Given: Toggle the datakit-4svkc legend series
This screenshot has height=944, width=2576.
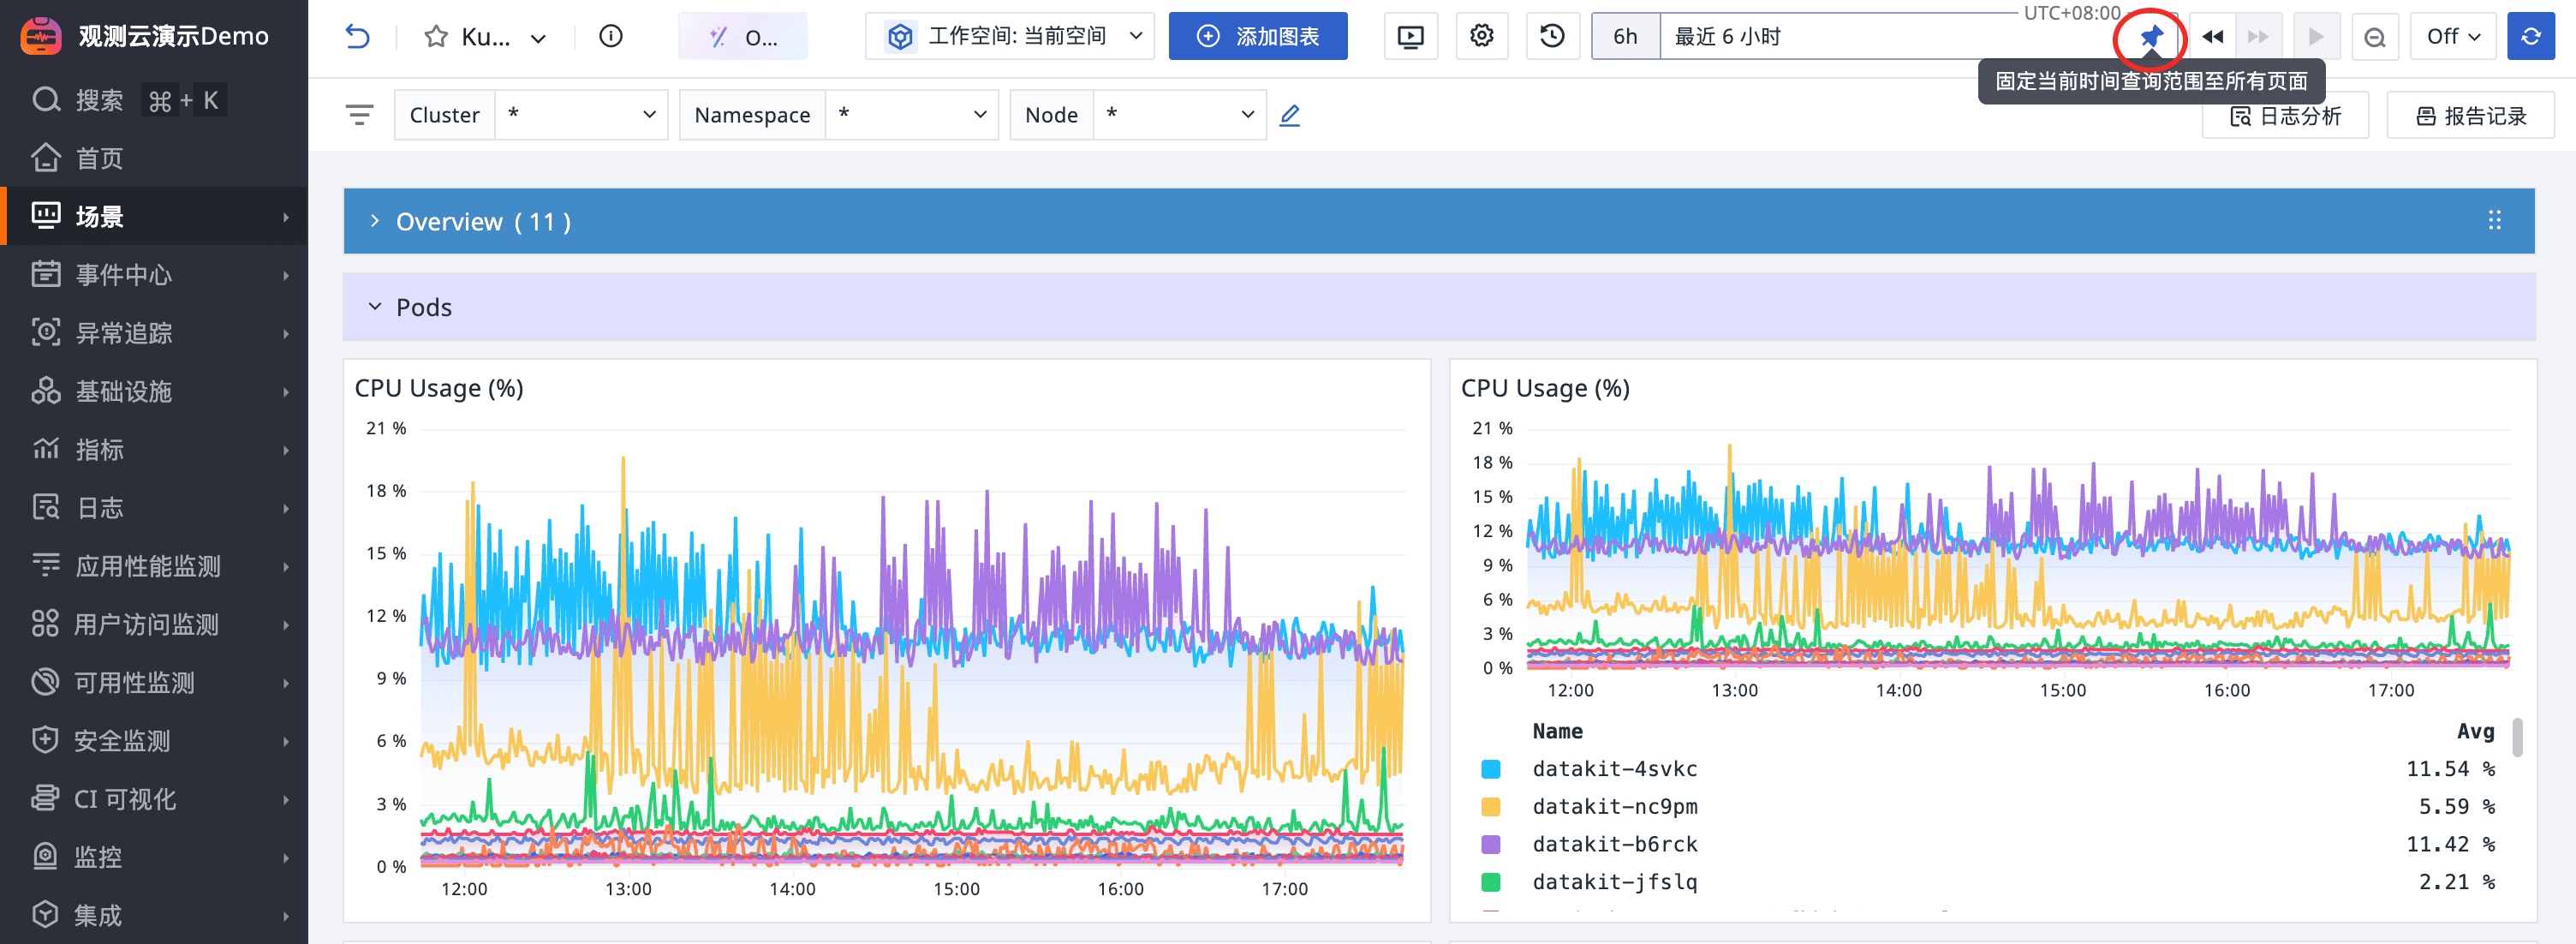Looking at the screenshot, I should [1614, 769].
